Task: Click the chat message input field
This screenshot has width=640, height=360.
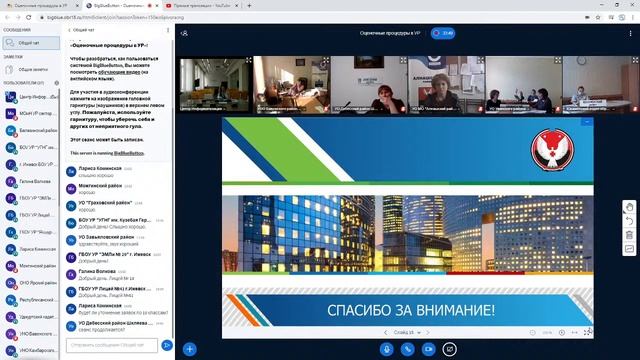Action: [112, 345]
